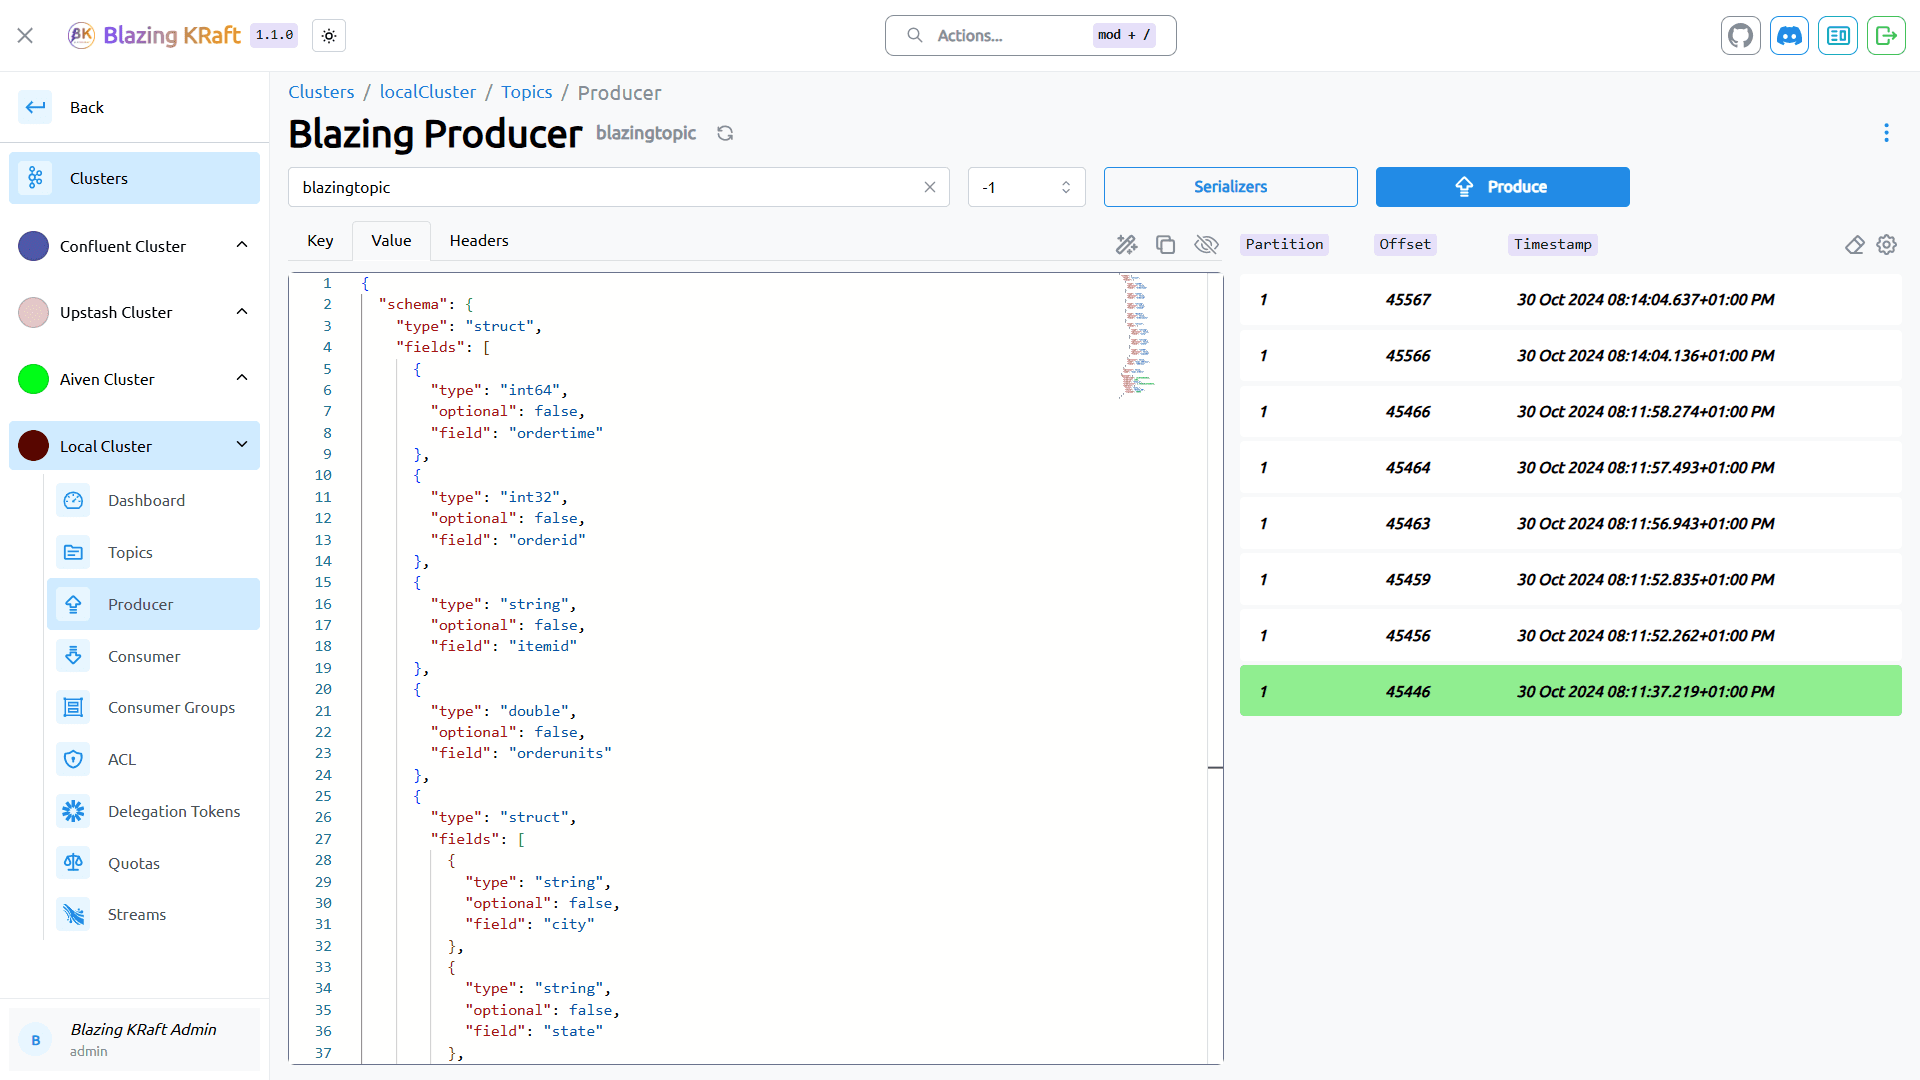The height and width of the screenshot is (1080, 1920).
Task: Open the Discord icon link
Action: pos(1789,35)
